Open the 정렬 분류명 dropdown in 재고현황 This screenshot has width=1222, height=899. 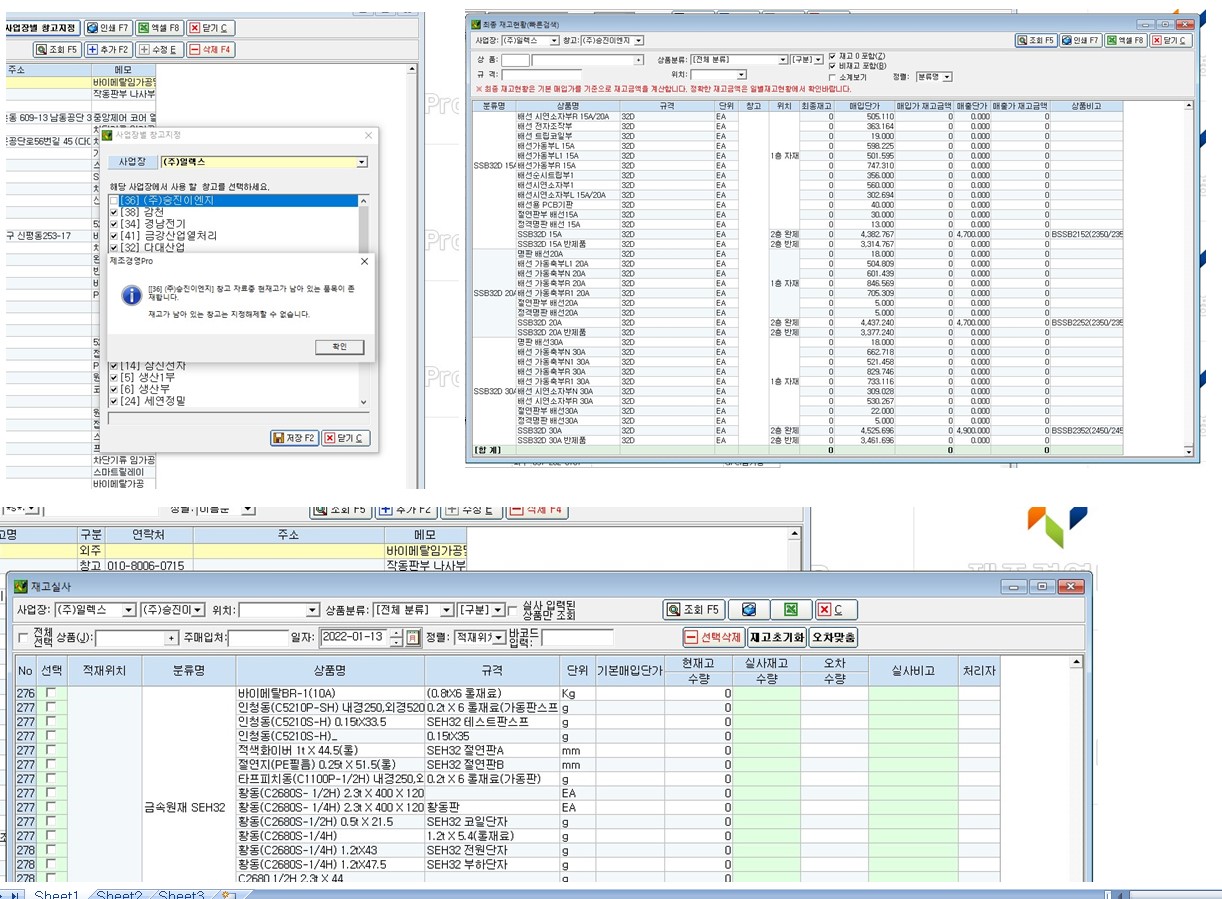click(947, 76)
